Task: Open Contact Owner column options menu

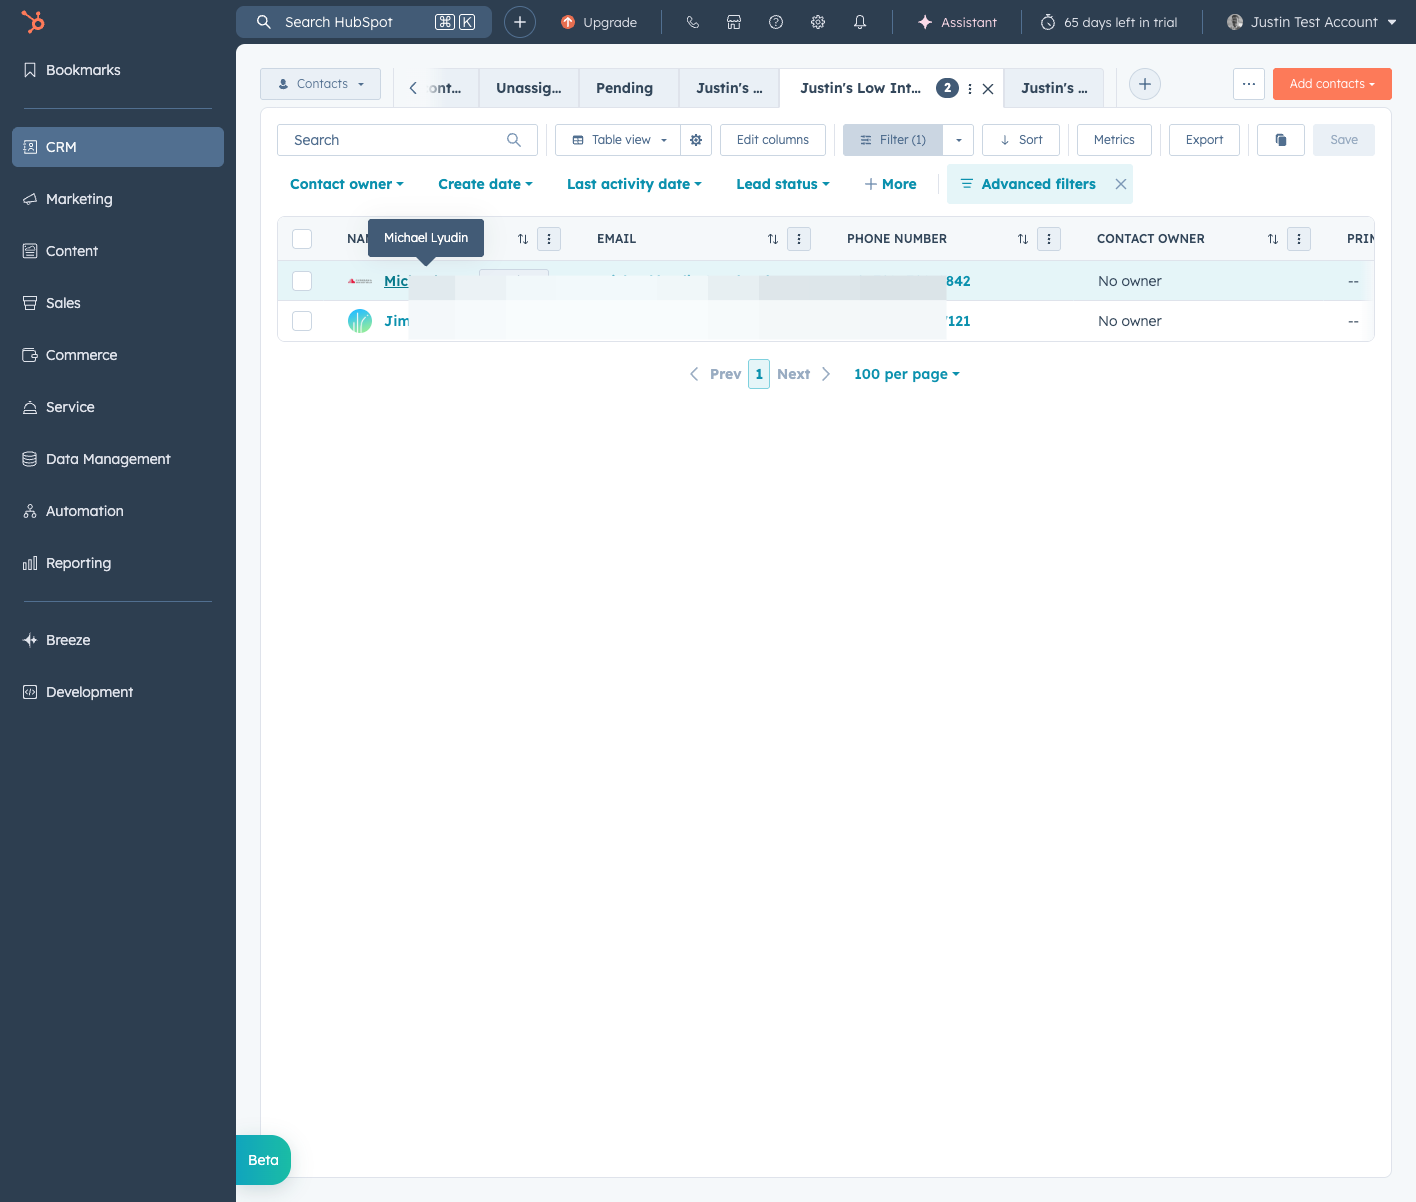Action: coord(1299,239)
